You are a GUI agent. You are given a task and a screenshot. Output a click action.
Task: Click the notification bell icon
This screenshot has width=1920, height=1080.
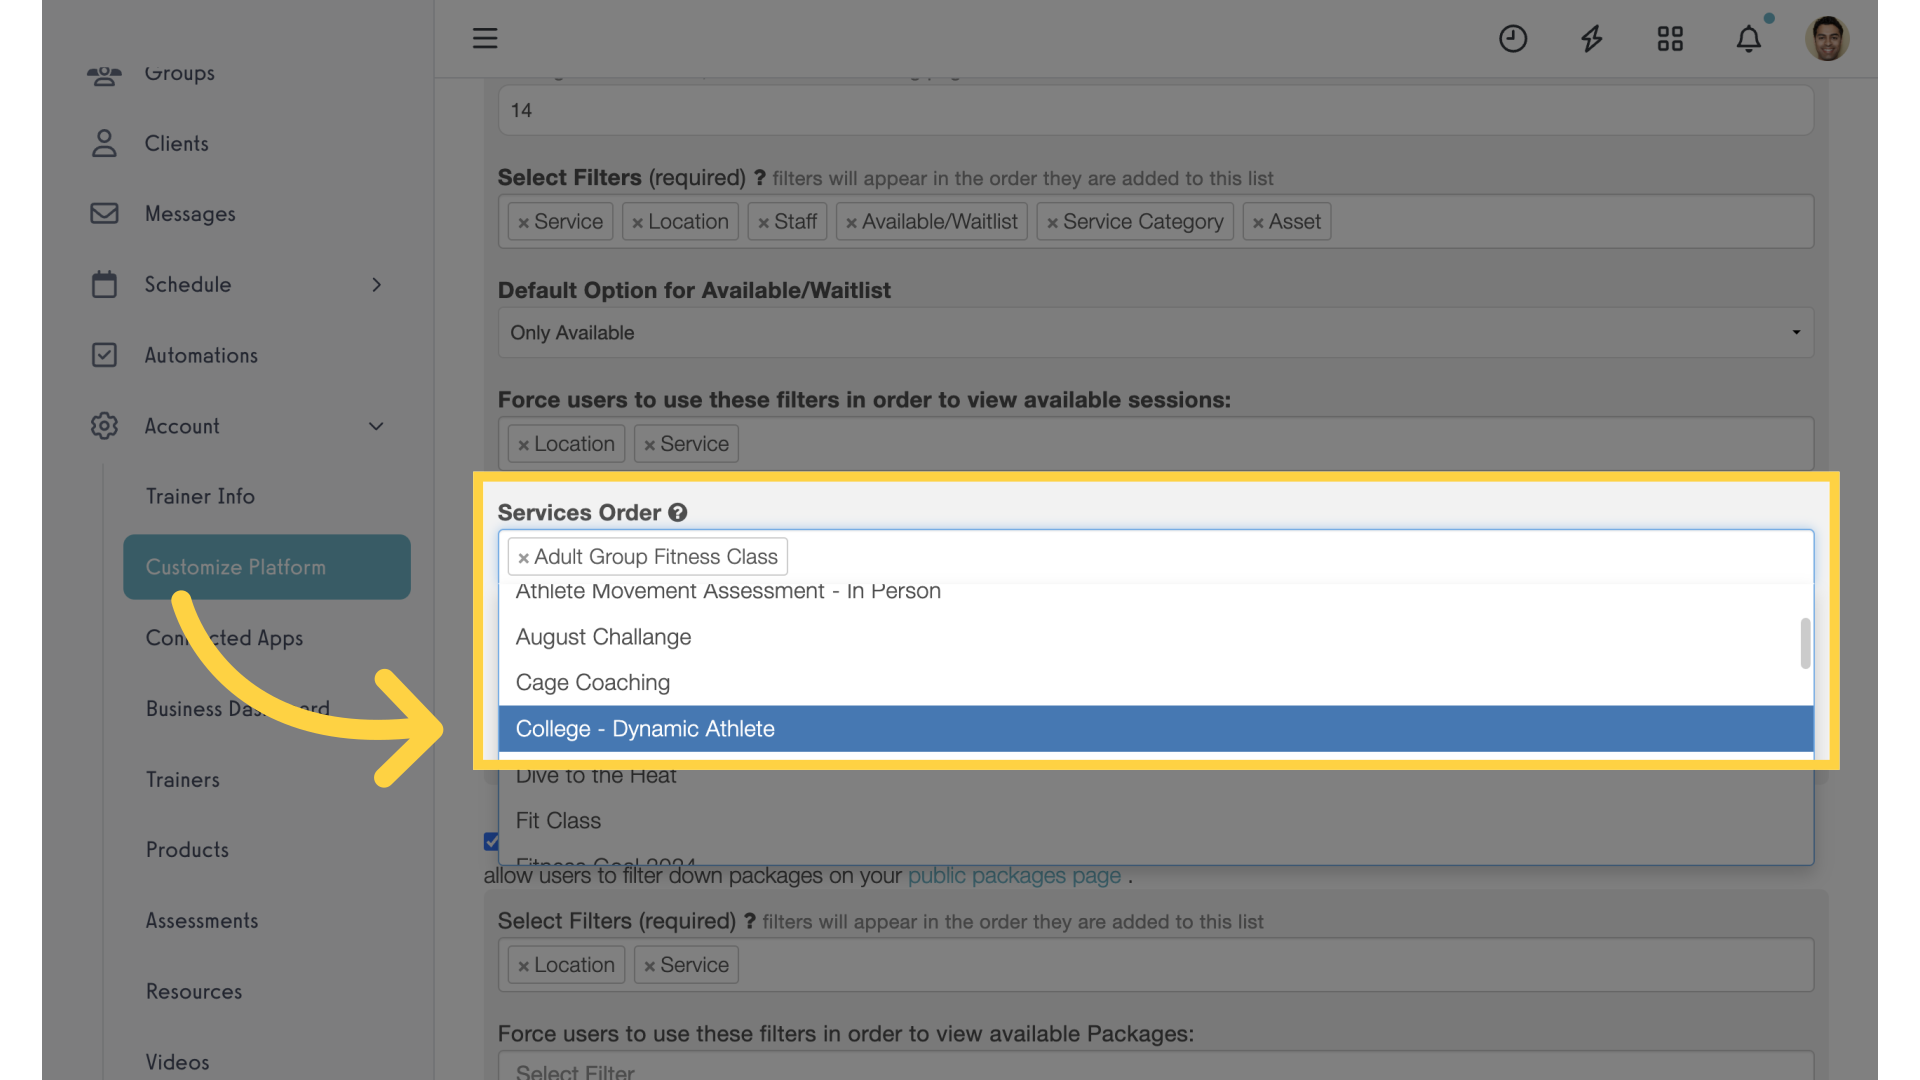pos(1749,36)
